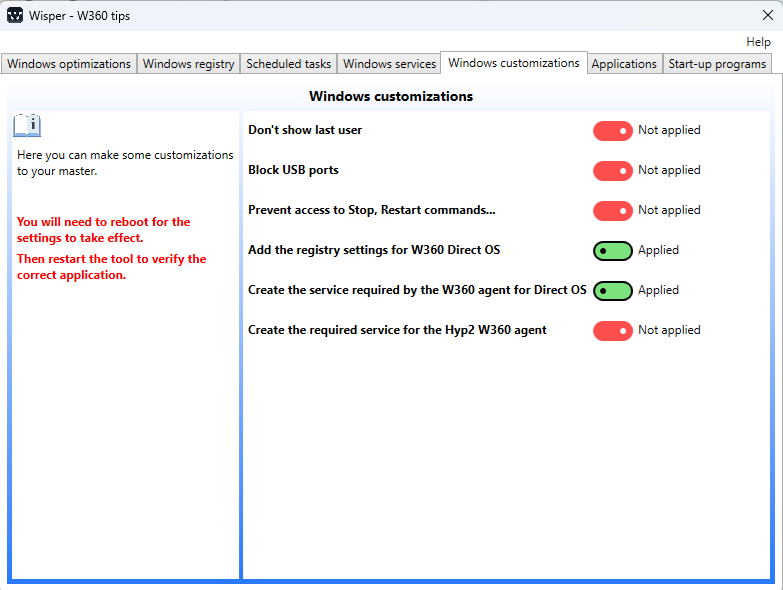Click Not applied status beside Prevent access row
783x590 pixels.
[669, 210]
